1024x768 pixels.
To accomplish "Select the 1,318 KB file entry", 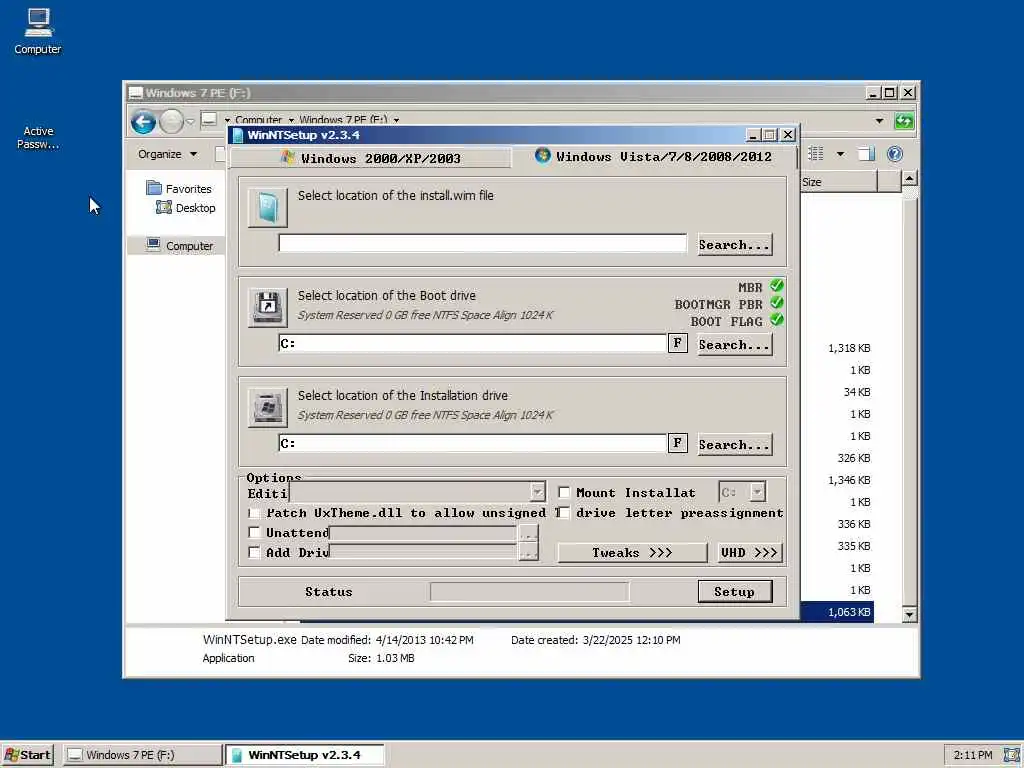I will [849, 348].
